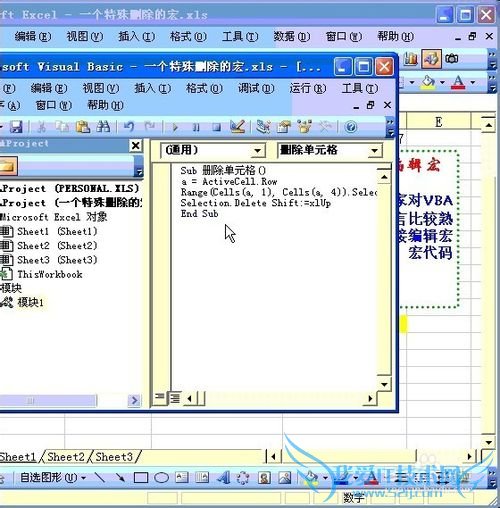Click the Save icon in VBA toolbar
This screenshot has width=500, height=508.
click(x=16, y=127)
